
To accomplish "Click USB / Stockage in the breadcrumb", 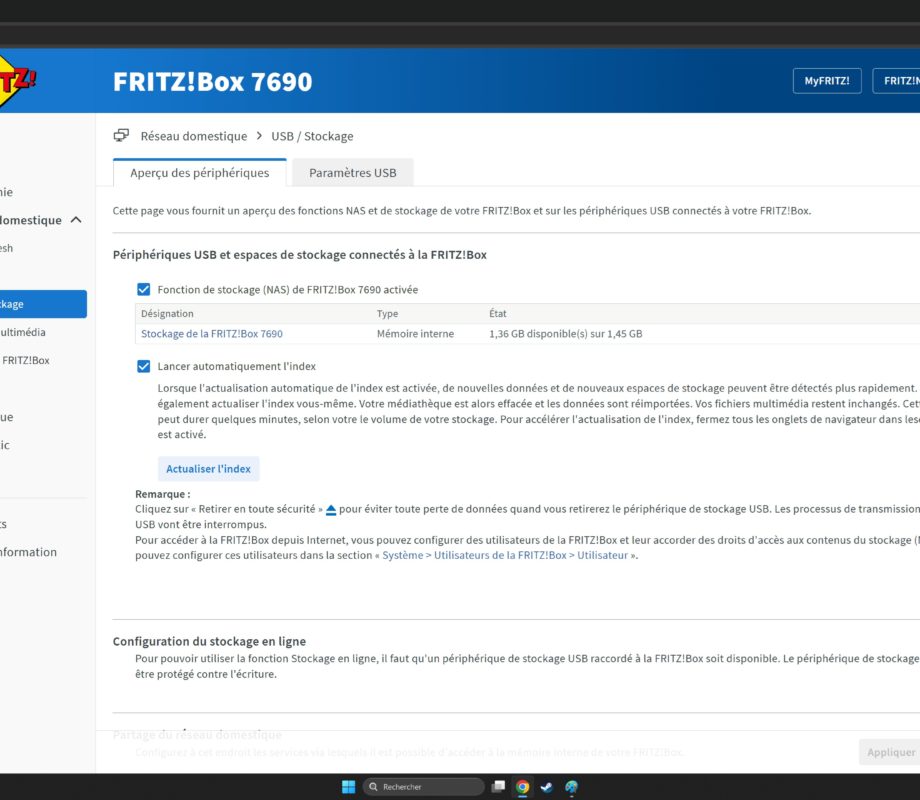I will 312,136.
